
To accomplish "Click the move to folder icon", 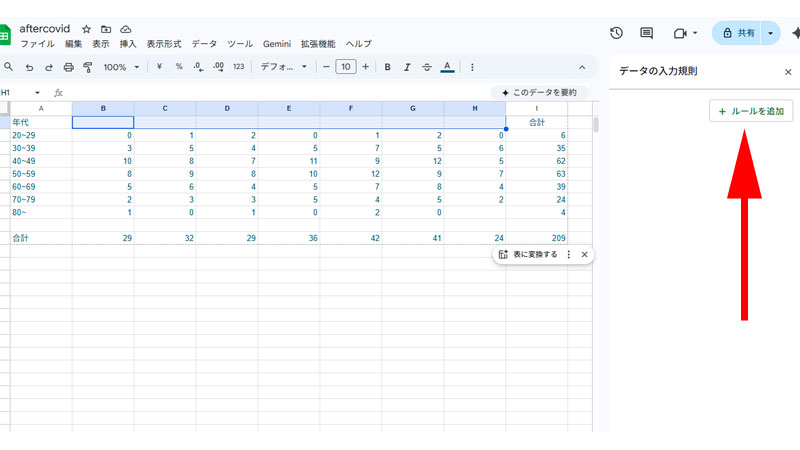I will point(106,29).
